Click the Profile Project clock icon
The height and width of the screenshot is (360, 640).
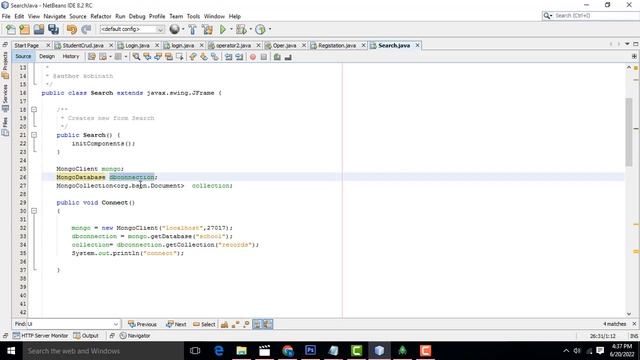pyautogui.click(x=260, y=29)
